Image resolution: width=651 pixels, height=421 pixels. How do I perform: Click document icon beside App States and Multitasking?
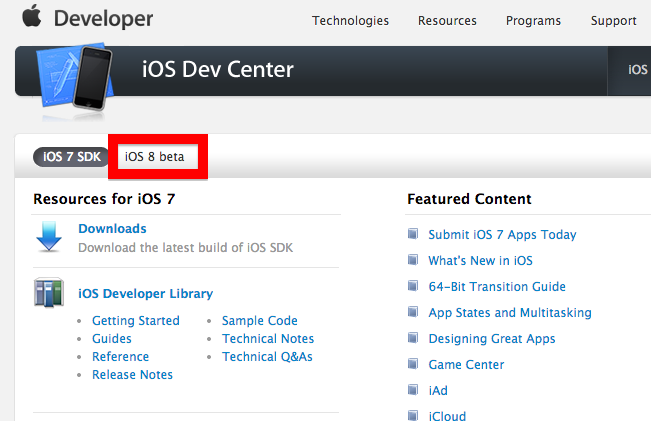pyautogui.click(x=413, y=312)
